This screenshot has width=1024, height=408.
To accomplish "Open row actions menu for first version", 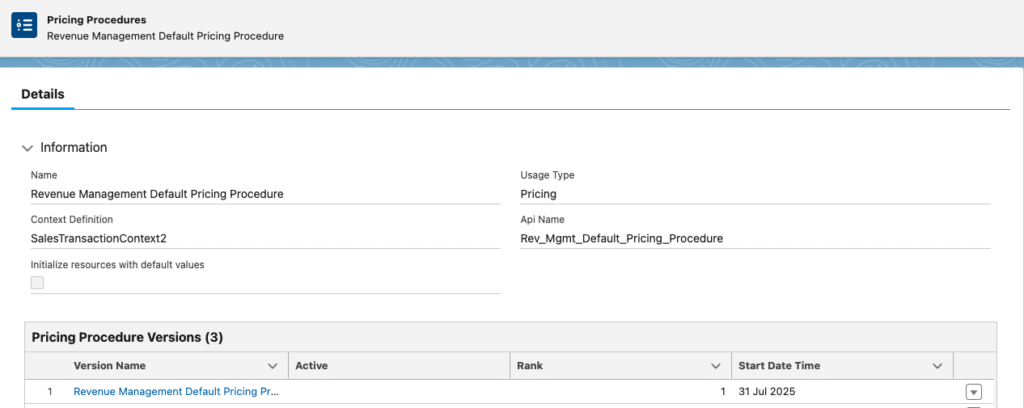I will click(x=974, y=392).
